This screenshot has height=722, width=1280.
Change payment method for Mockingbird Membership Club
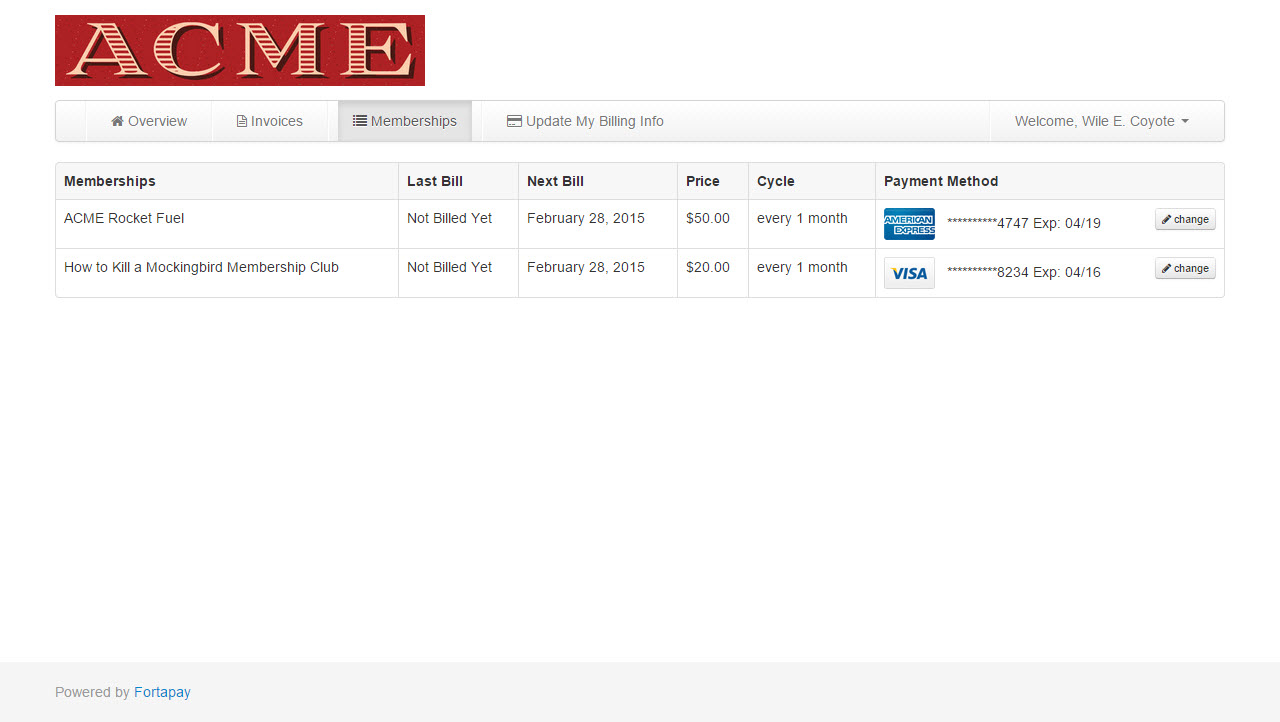[1185, 268]
